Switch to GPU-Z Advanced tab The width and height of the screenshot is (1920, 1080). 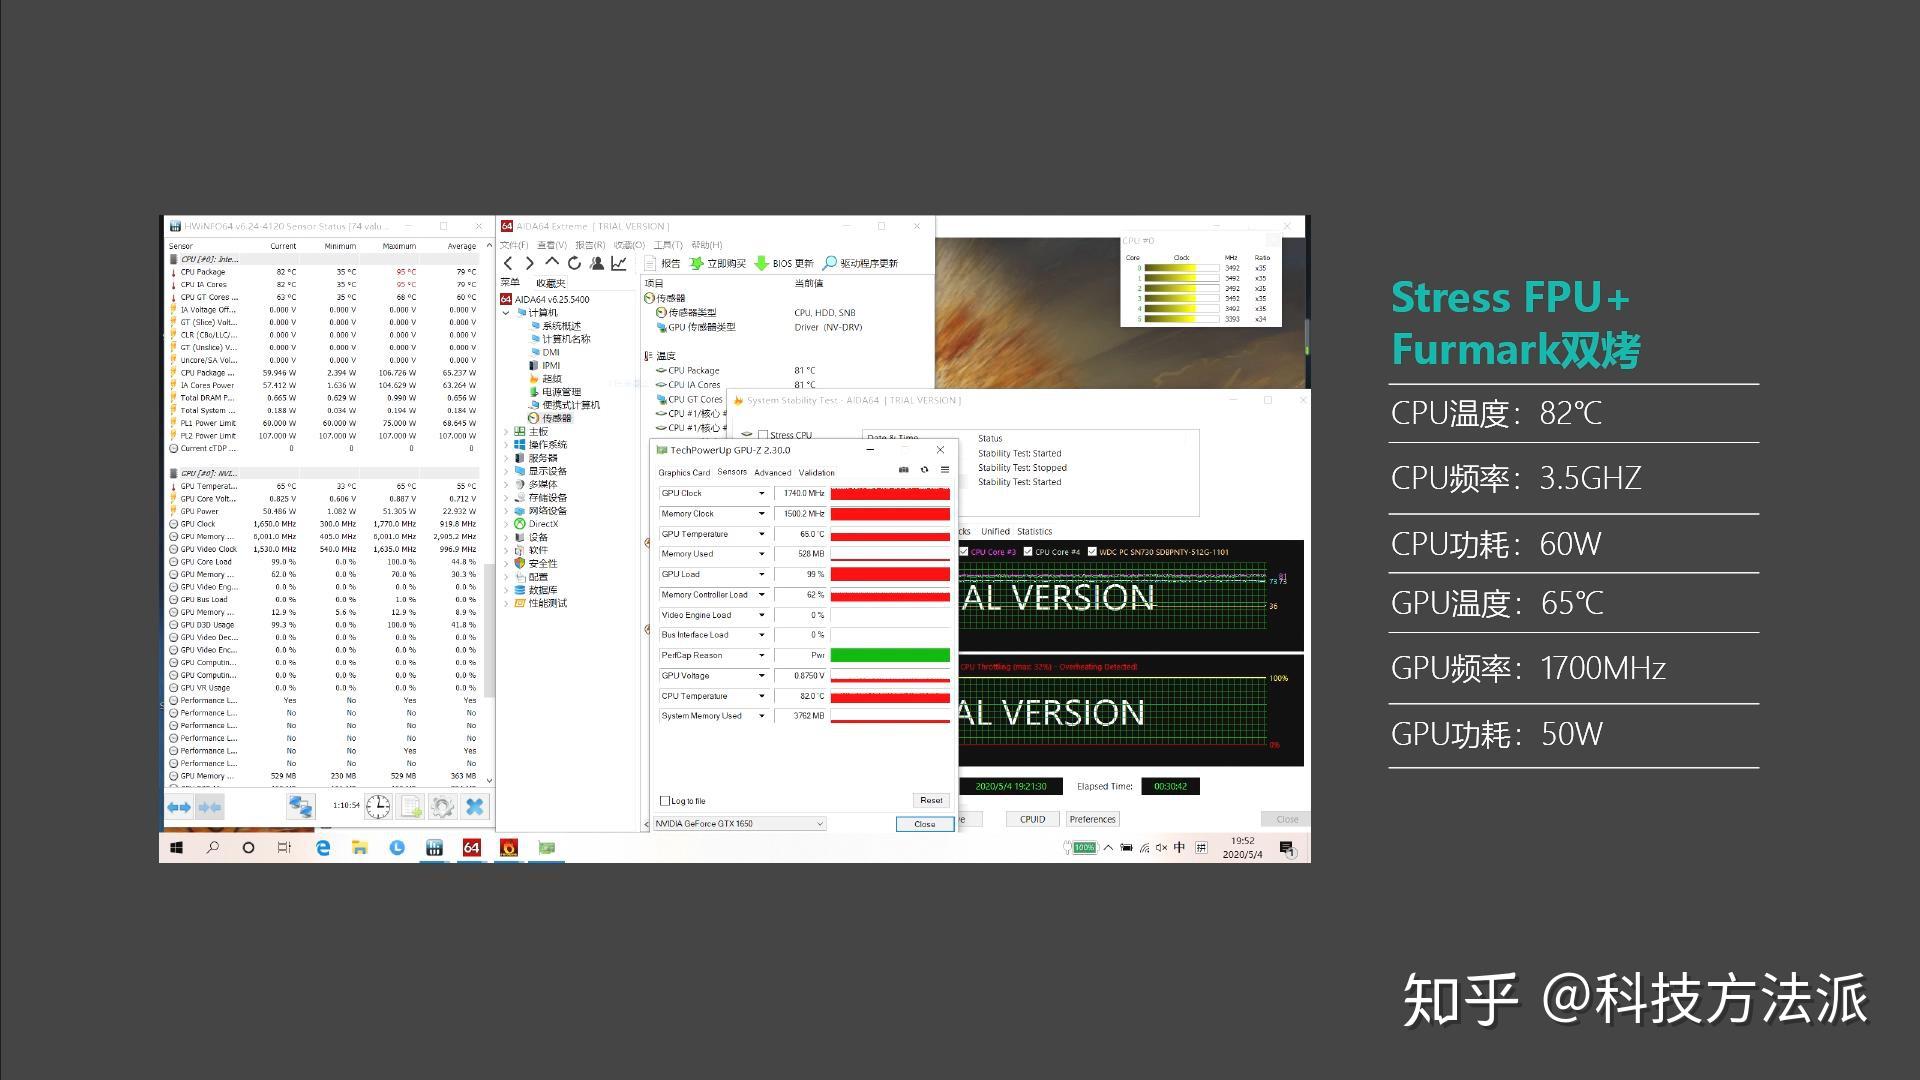(772, 473)
